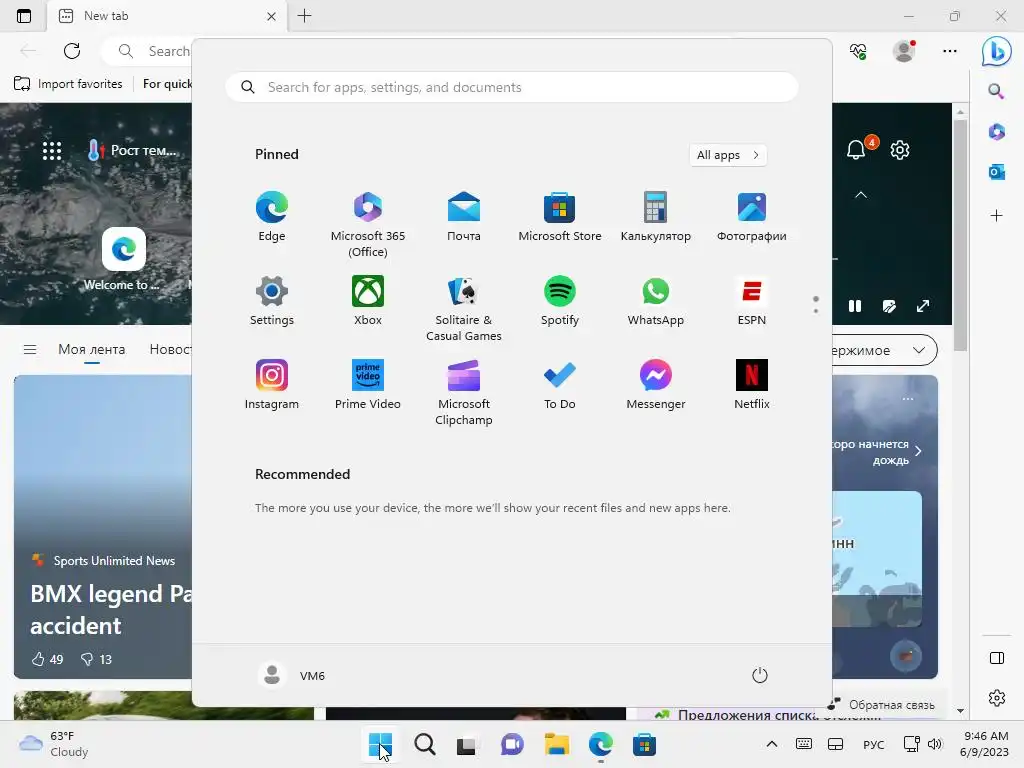Open taskbar Search
Viewport: 1024px width, 768px height.
[424, 744]
